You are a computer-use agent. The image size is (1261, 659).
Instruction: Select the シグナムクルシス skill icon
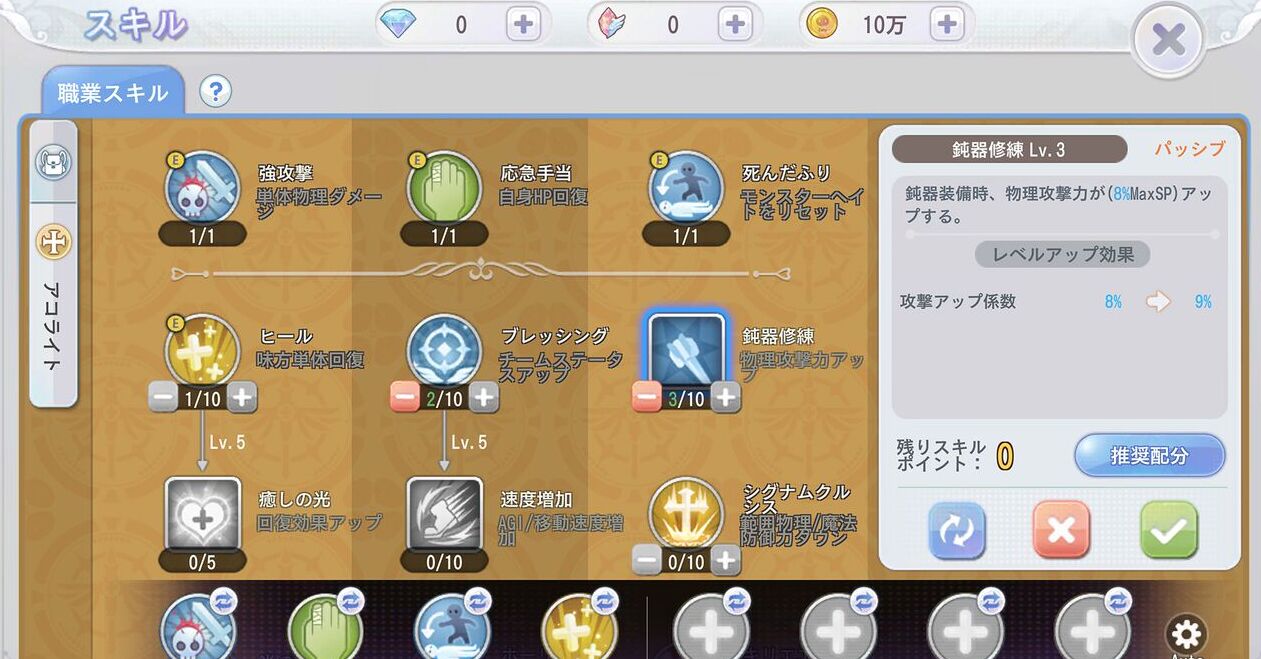pos(686,515)
